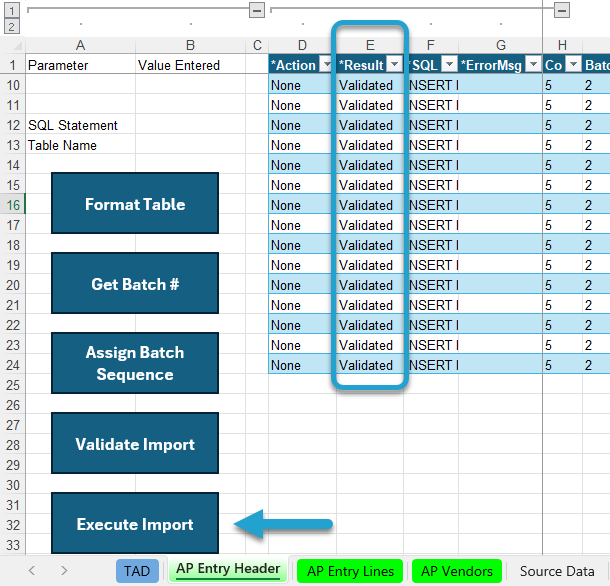Image resolution: width=610 pixels, height=586 pixels.
Task: Click the None cell in row 12
Action: [302, 125]
